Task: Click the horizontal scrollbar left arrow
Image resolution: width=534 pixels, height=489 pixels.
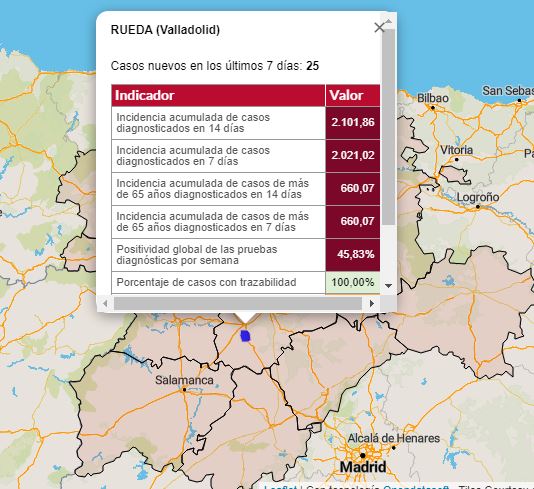Action: coord(105,303)
